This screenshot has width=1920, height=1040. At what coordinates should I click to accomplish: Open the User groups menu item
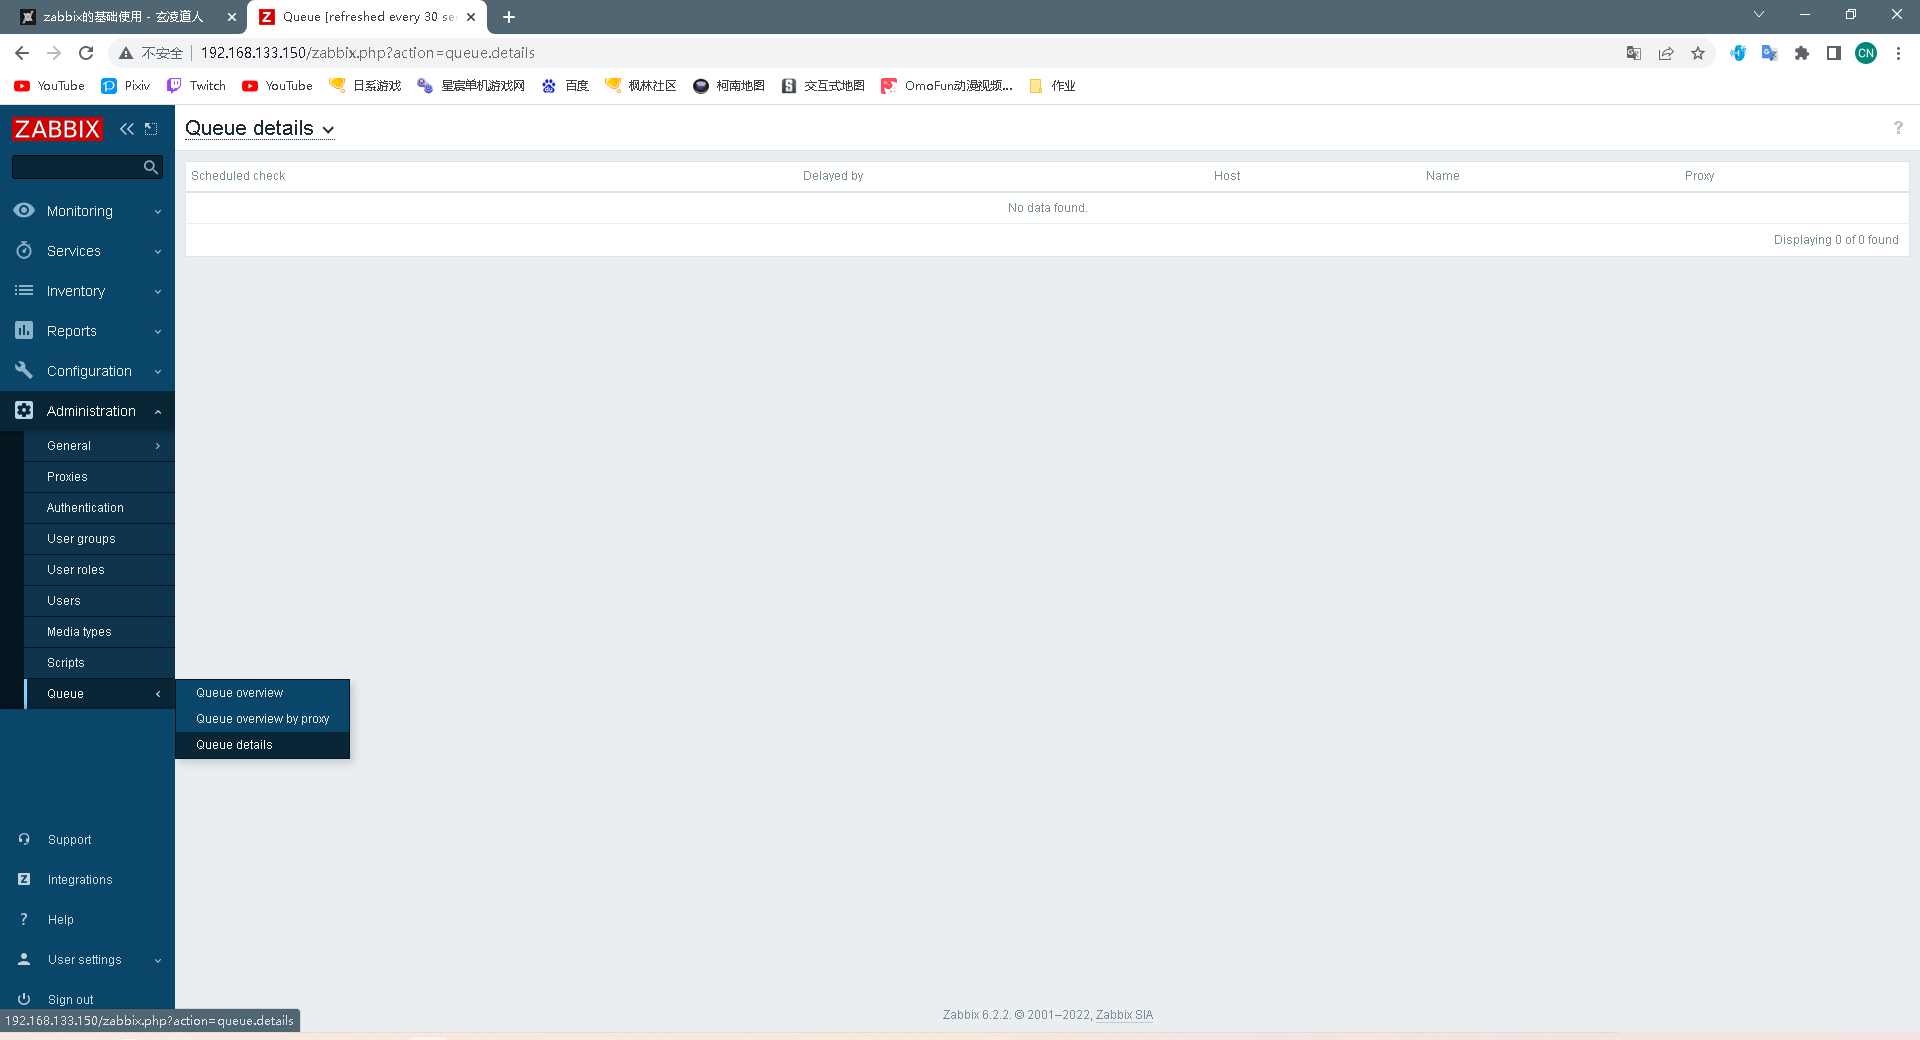pos(99,539)
